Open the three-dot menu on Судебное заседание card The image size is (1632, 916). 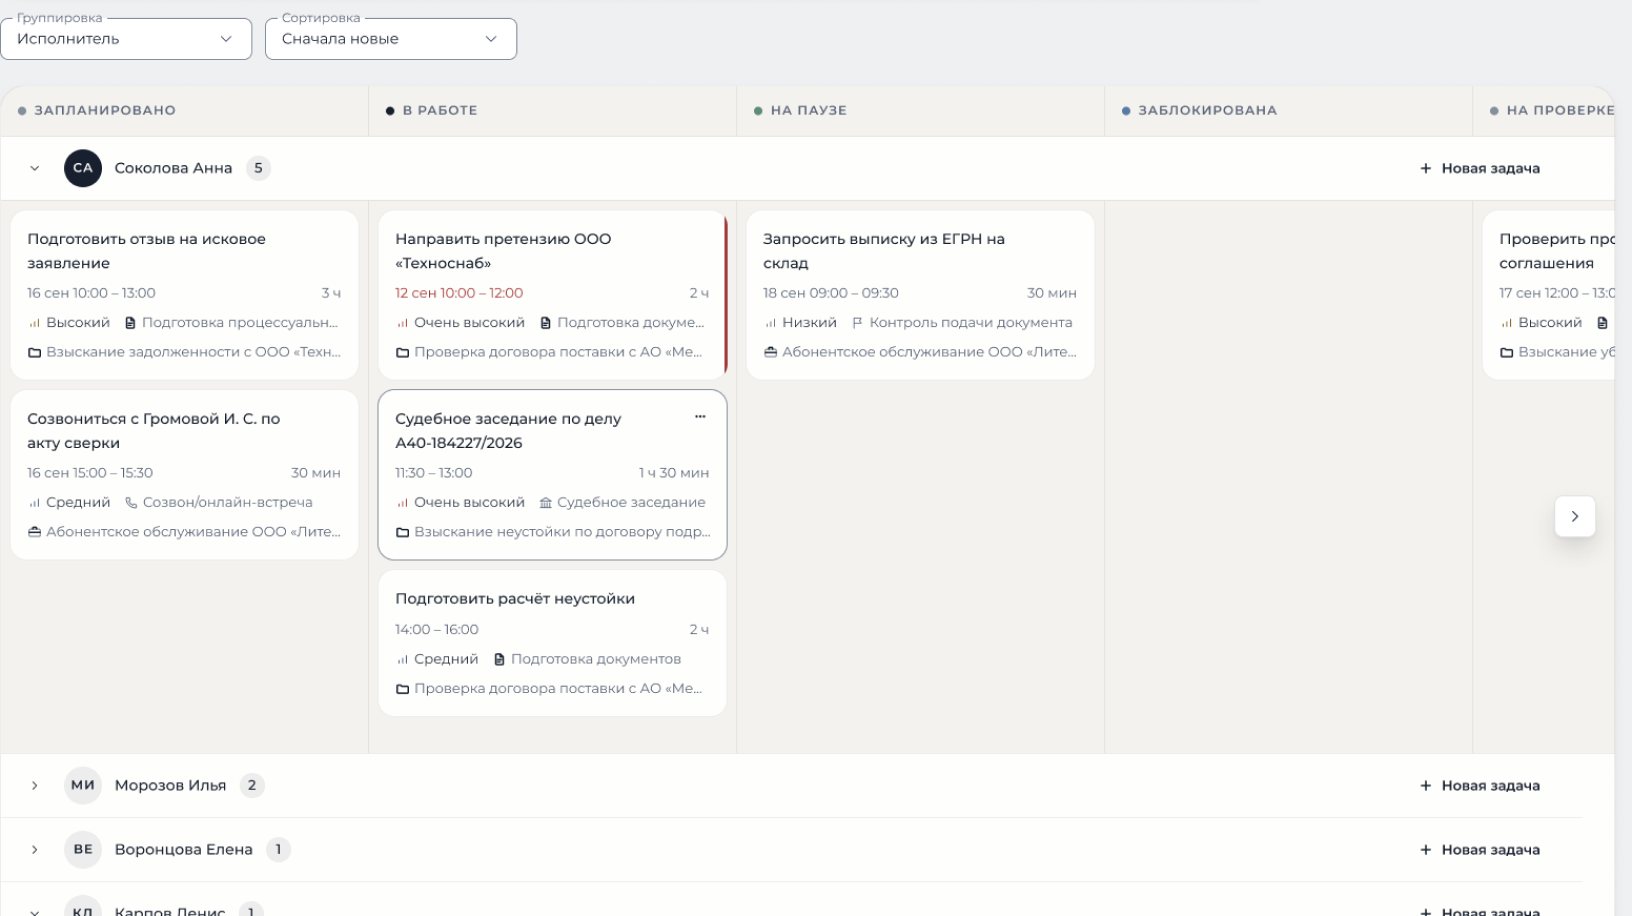[x=700, y=417]
